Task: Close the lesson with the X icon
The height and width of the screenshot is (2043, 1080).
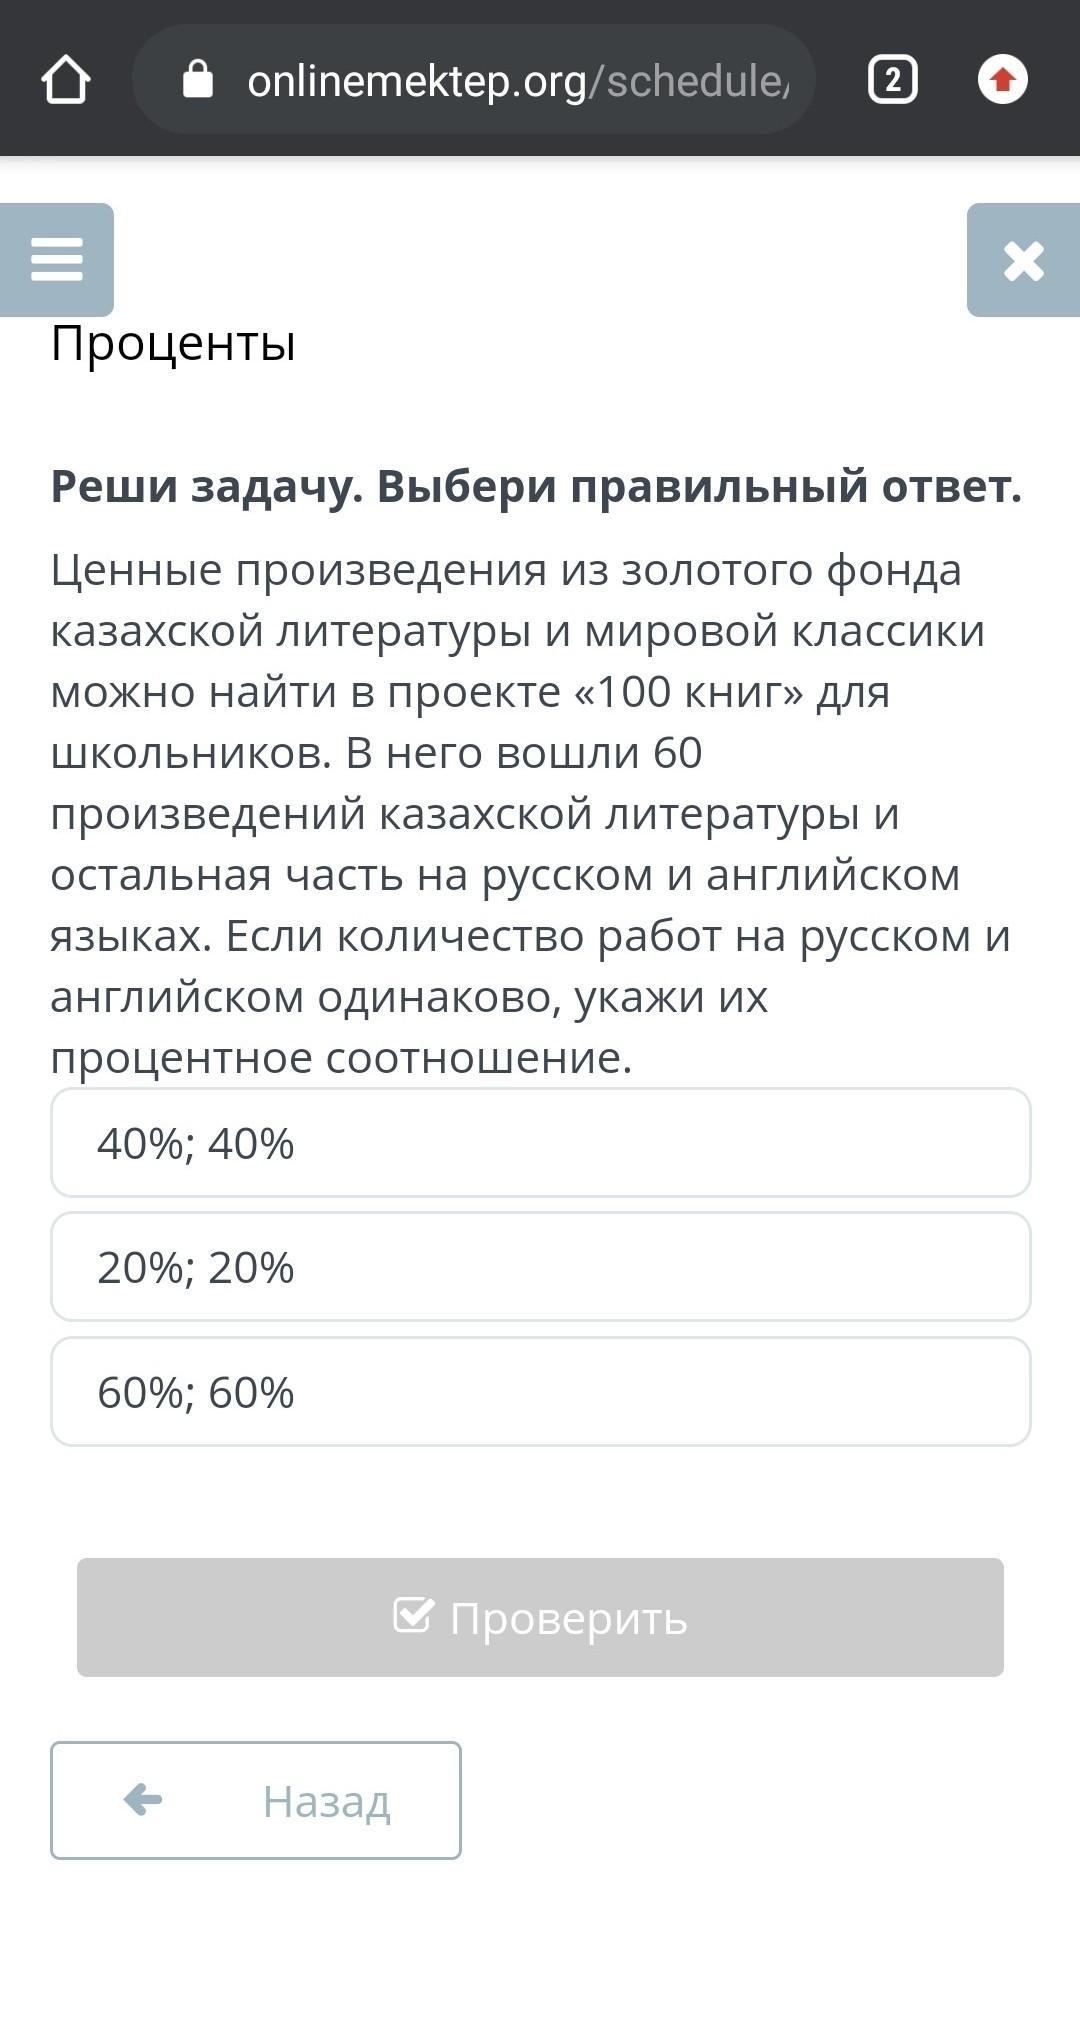Action: coord(1023,261)
